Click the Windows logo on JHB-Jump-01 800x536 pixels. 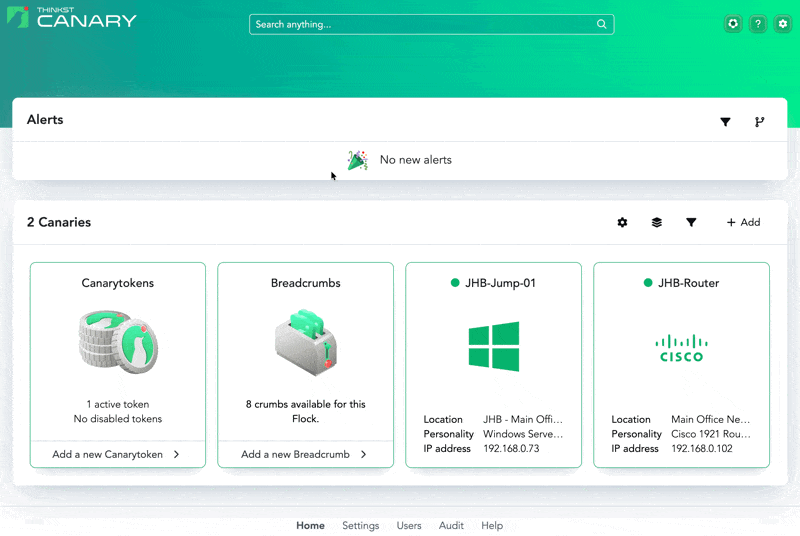click(493, 346)
